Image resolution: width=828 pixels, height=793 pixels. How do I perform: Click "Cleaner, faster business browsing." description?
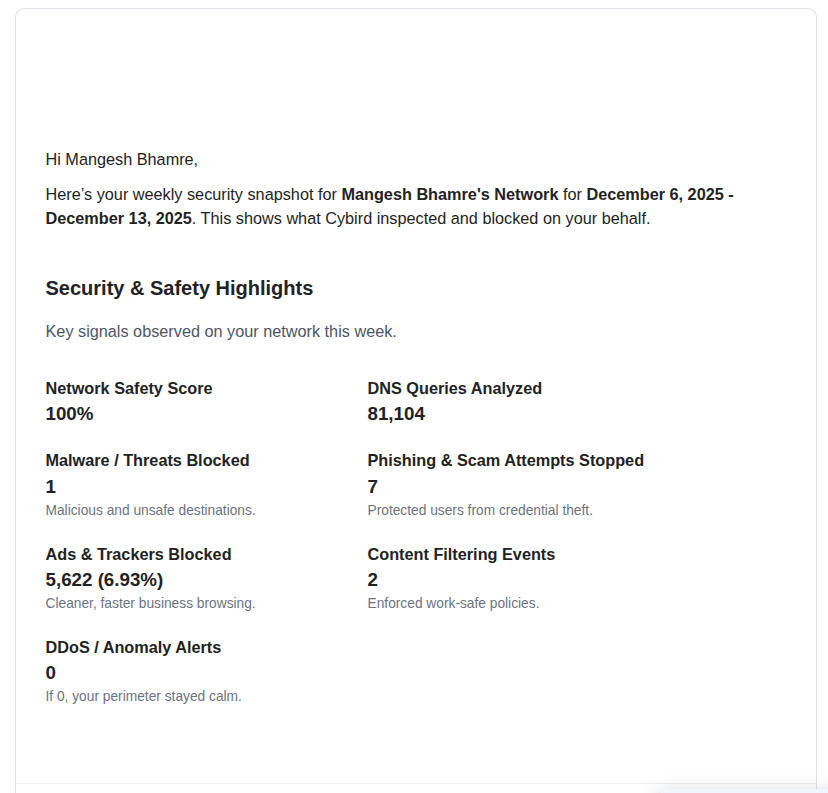150,603
